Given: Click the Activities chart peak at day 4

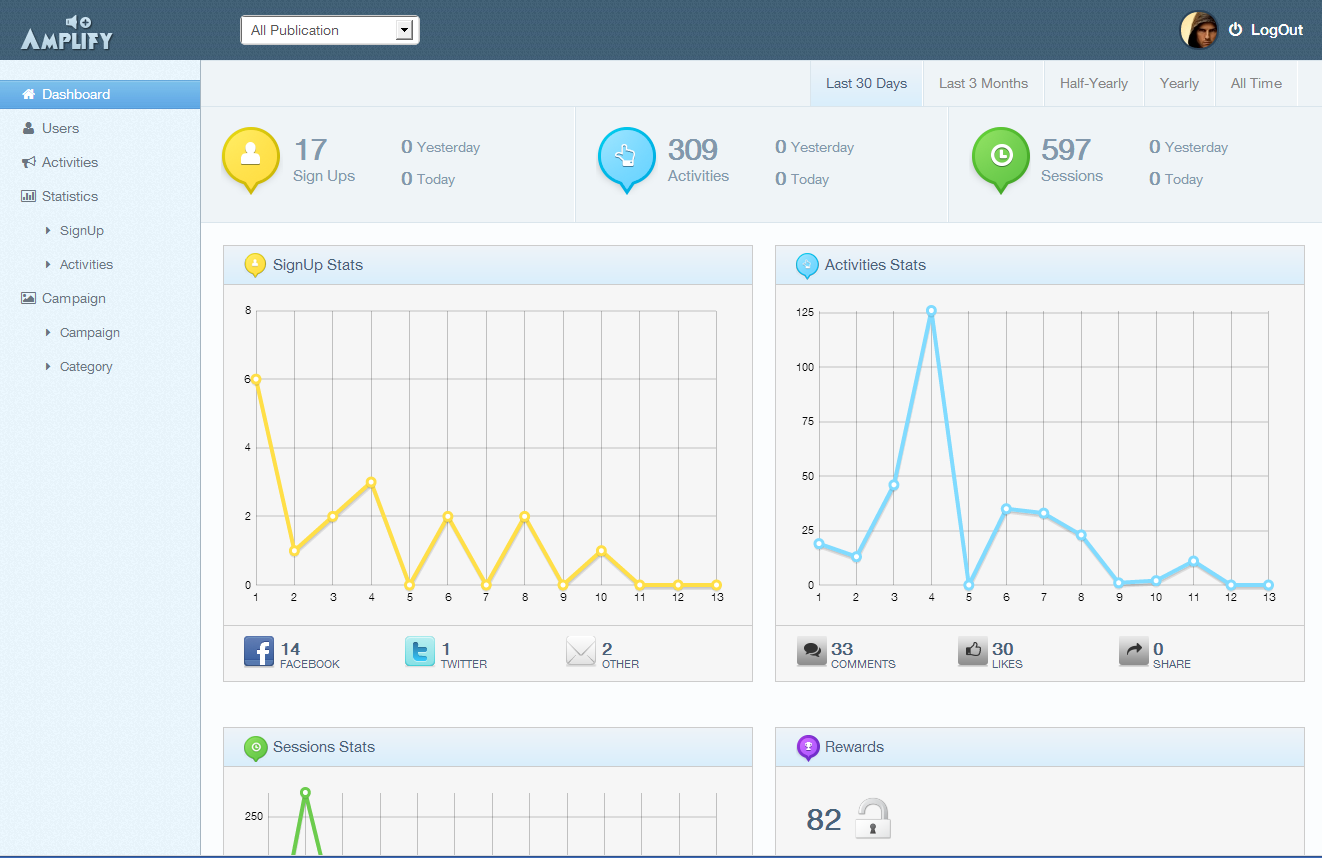Looking at the screenshot, I should (931, 311).
